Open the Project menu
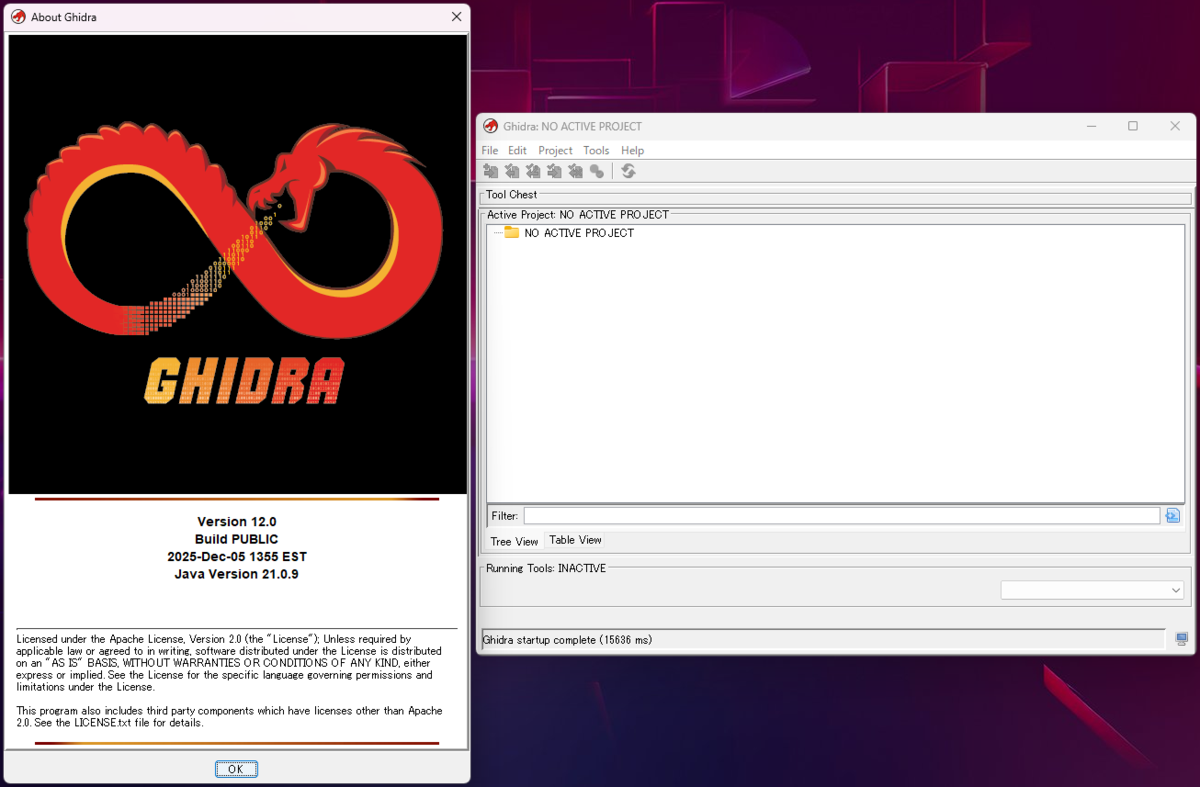This screenshot has height=787, width=1200. pos(555,150)
